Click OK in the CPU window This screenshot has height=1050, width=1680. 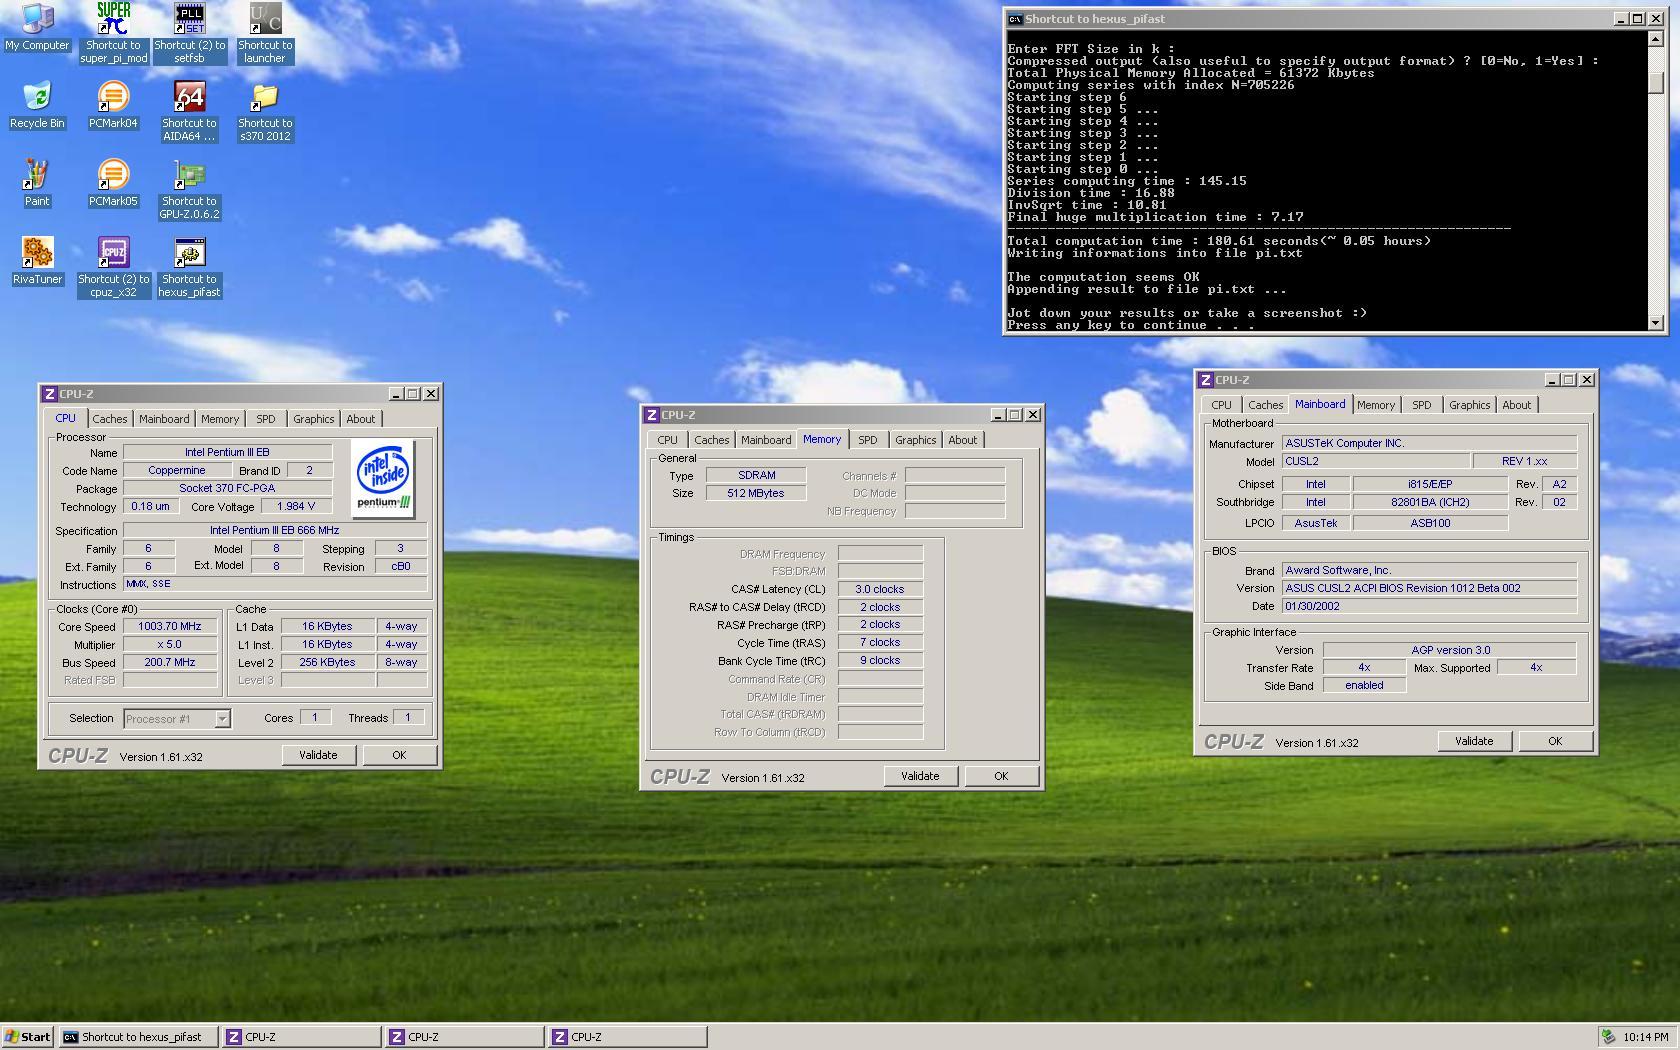pos(399,756)
